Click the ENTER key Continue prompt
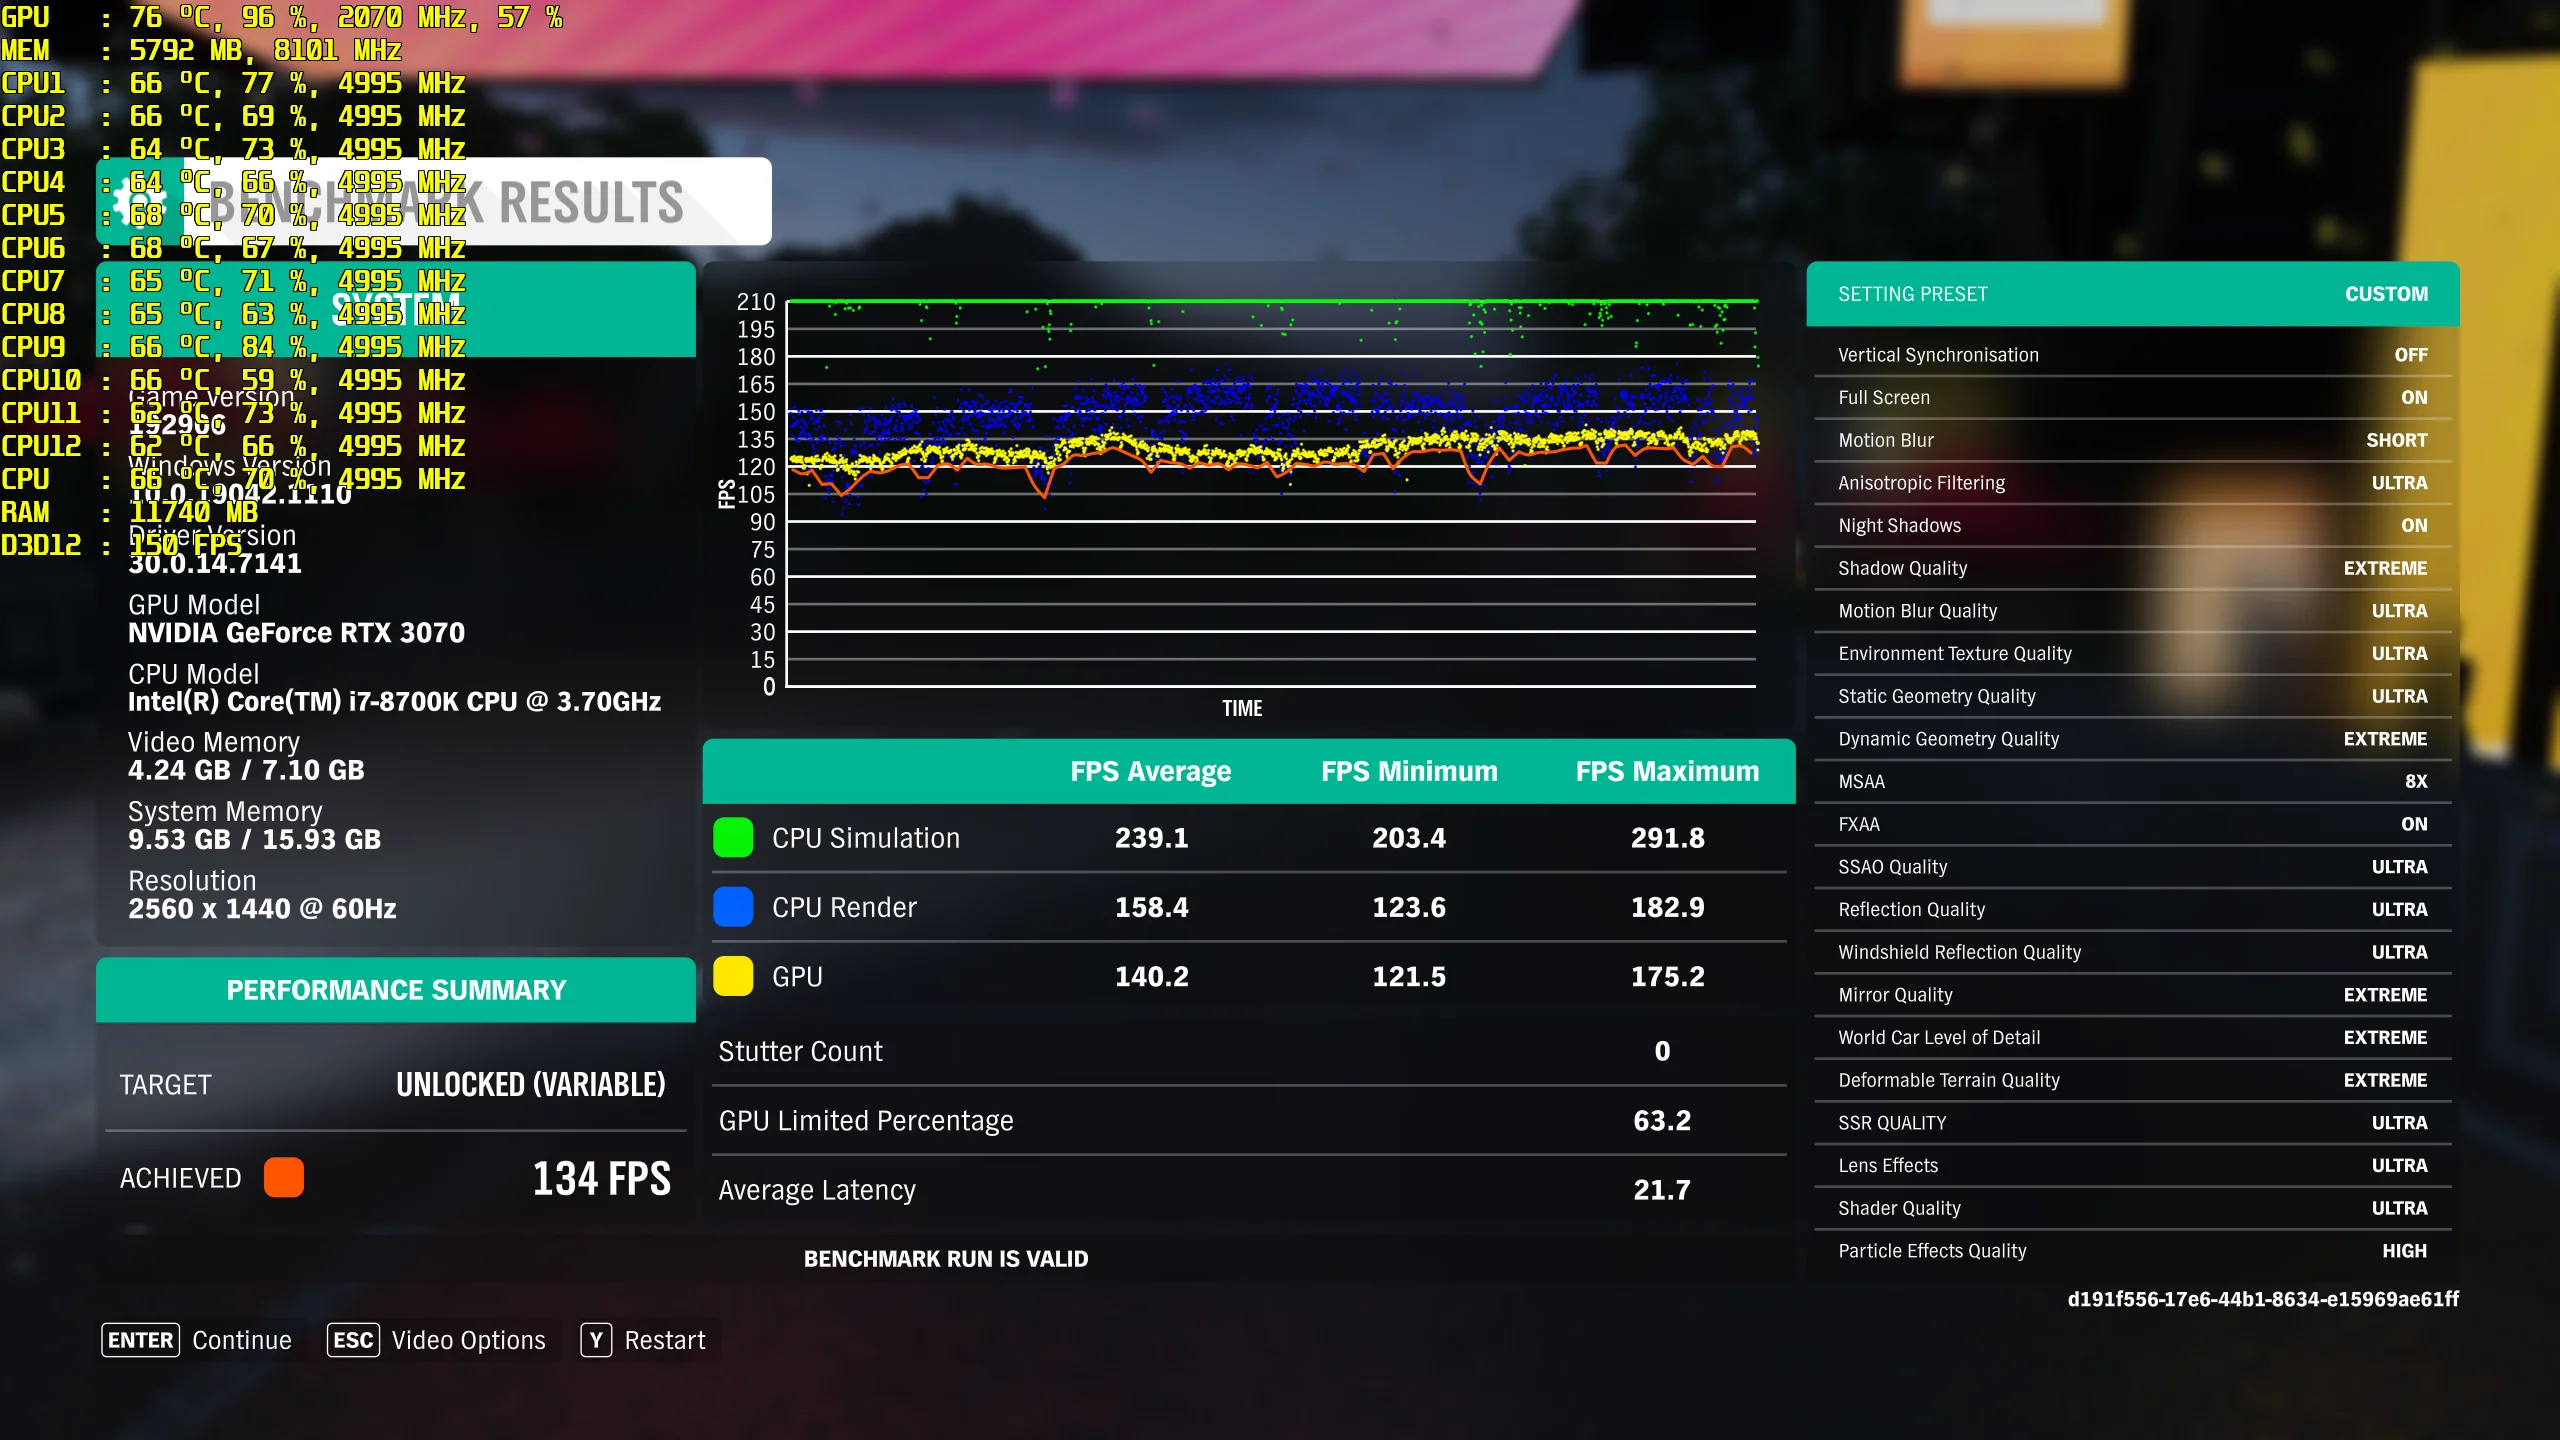2560x1440 pixels. click(x=196, y=1340)
